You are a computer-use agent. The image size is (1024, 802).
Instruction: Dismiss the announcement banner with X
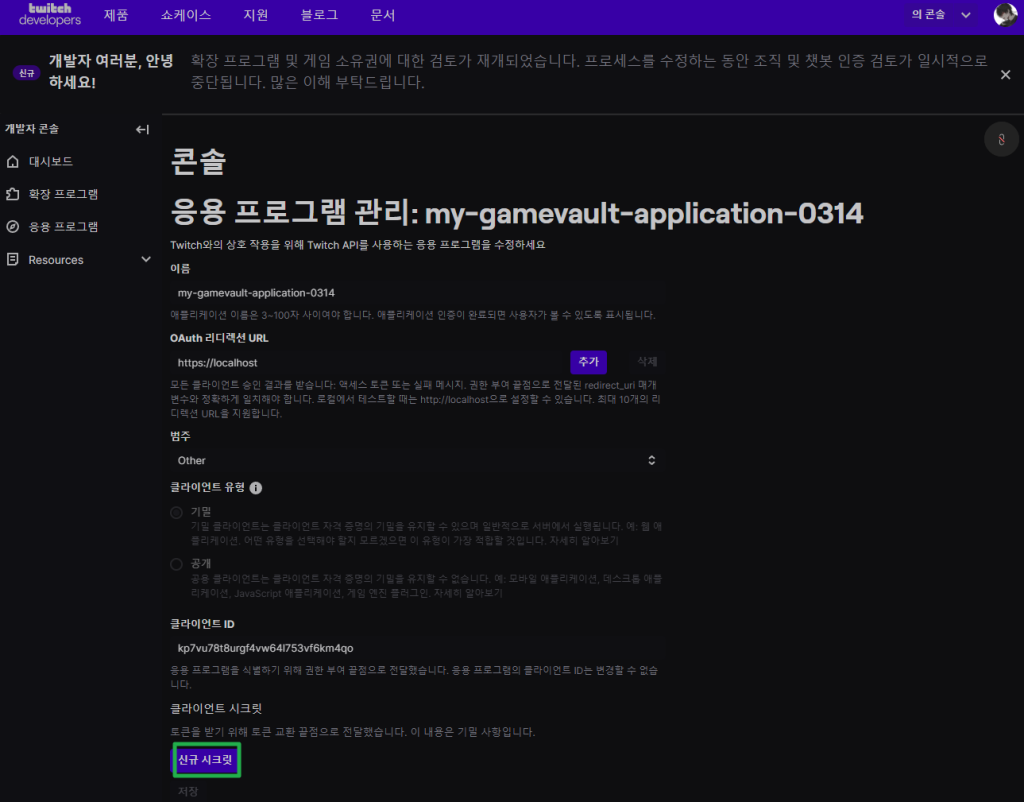(1005, 75)
